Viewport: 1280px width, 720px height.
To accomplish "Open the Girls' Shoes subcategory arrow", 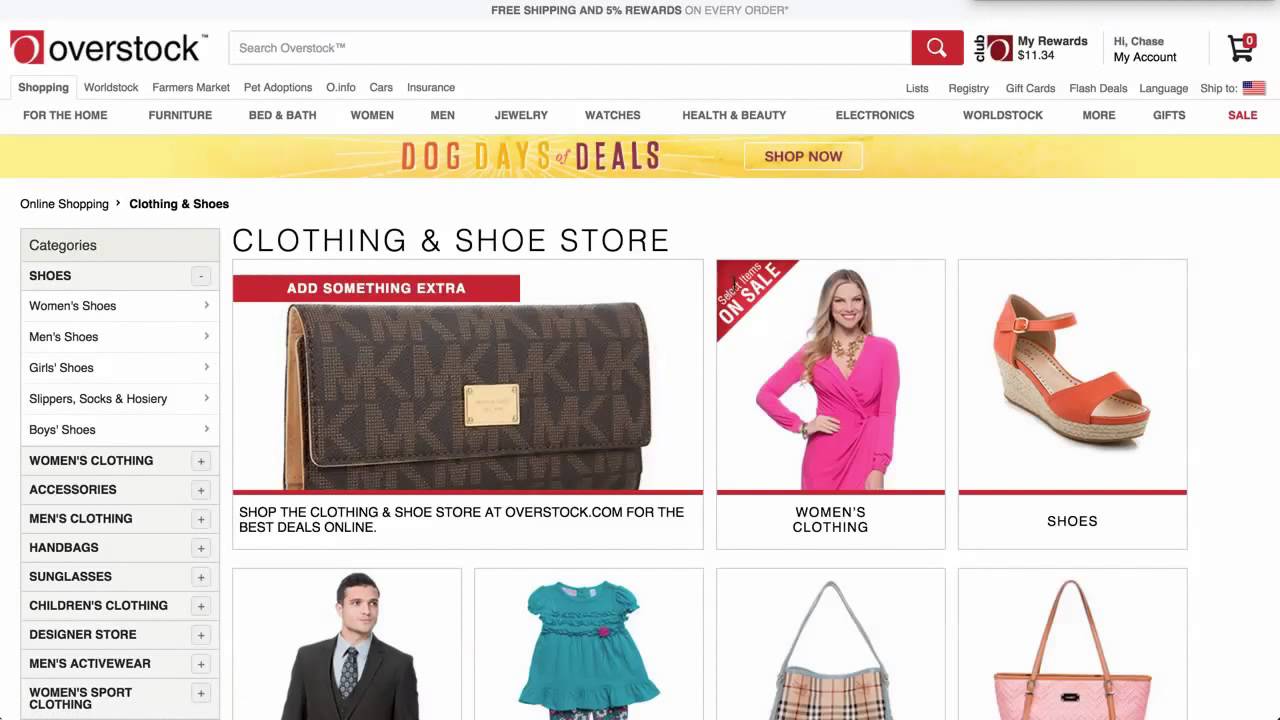I will pos(206,368).
